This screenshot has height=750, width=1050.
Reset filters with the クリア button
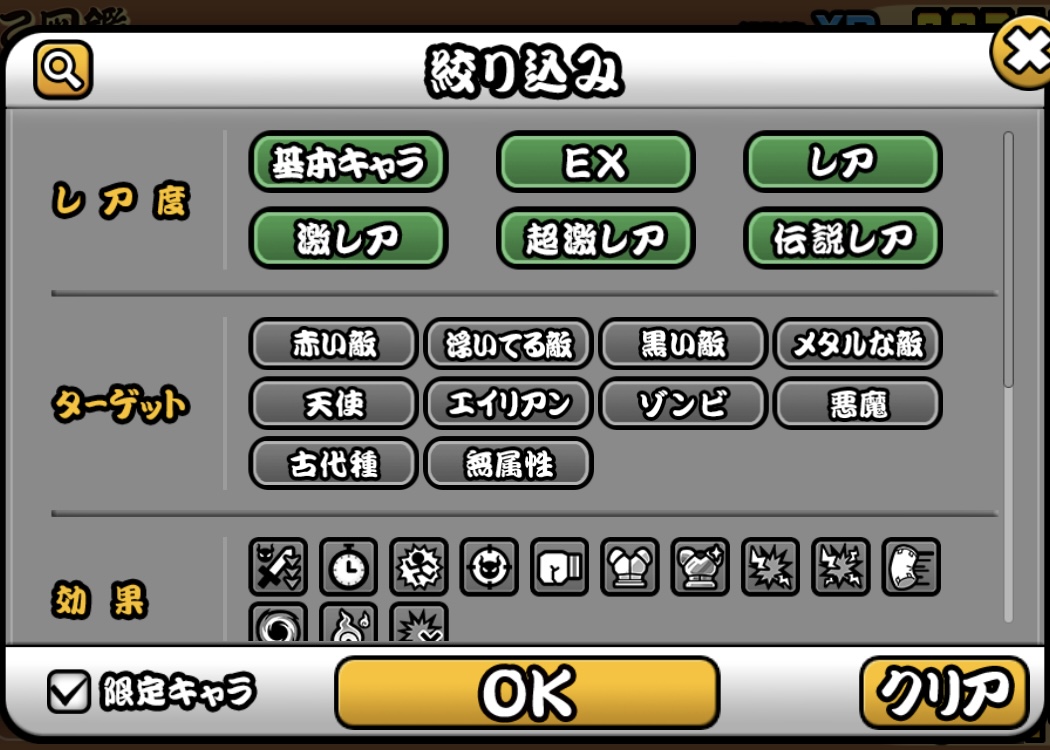[x=944, y=692]
